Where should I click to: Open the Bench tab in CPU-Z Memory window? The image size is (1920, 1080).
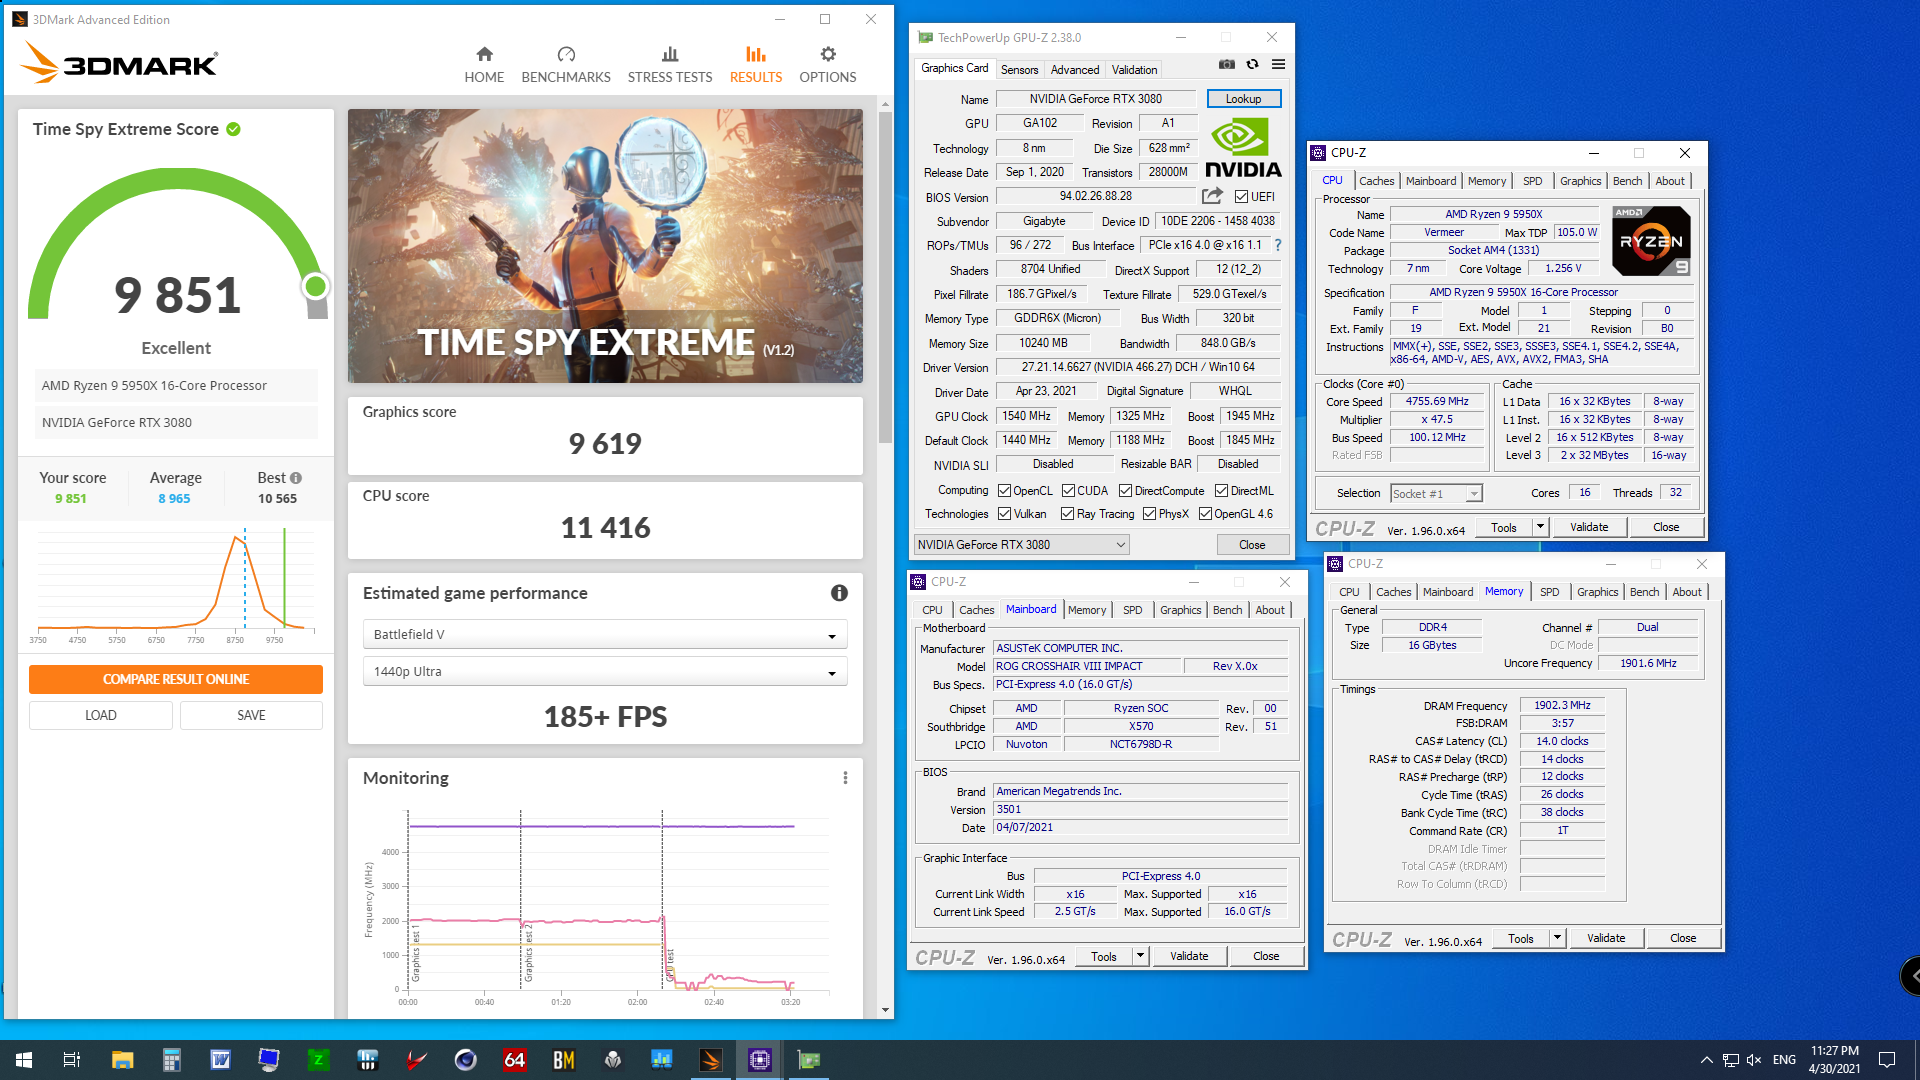click(1644, 592)
